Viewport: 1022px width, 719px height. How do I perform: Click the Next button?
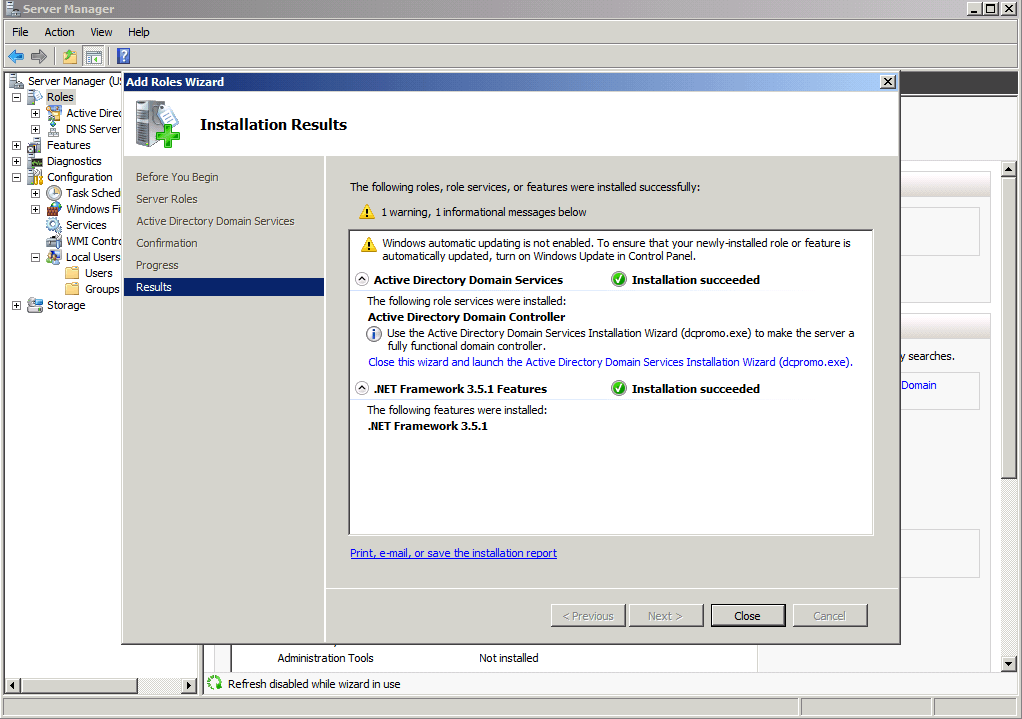click(x=665, y=615)
